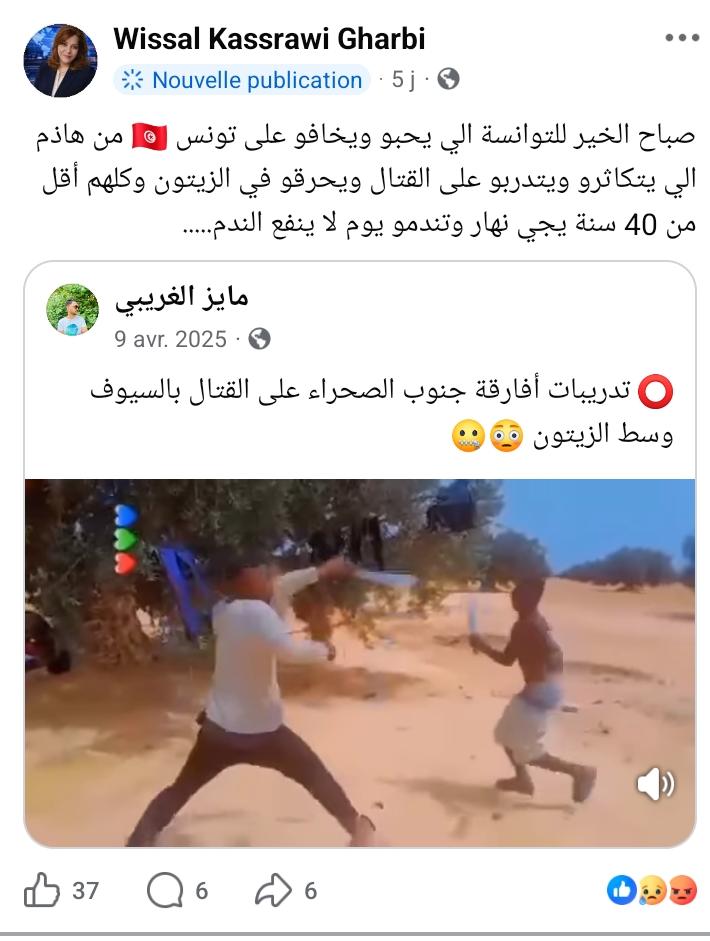Click the angry reaction emoji
710x941 pixels.
coord(682,890)
